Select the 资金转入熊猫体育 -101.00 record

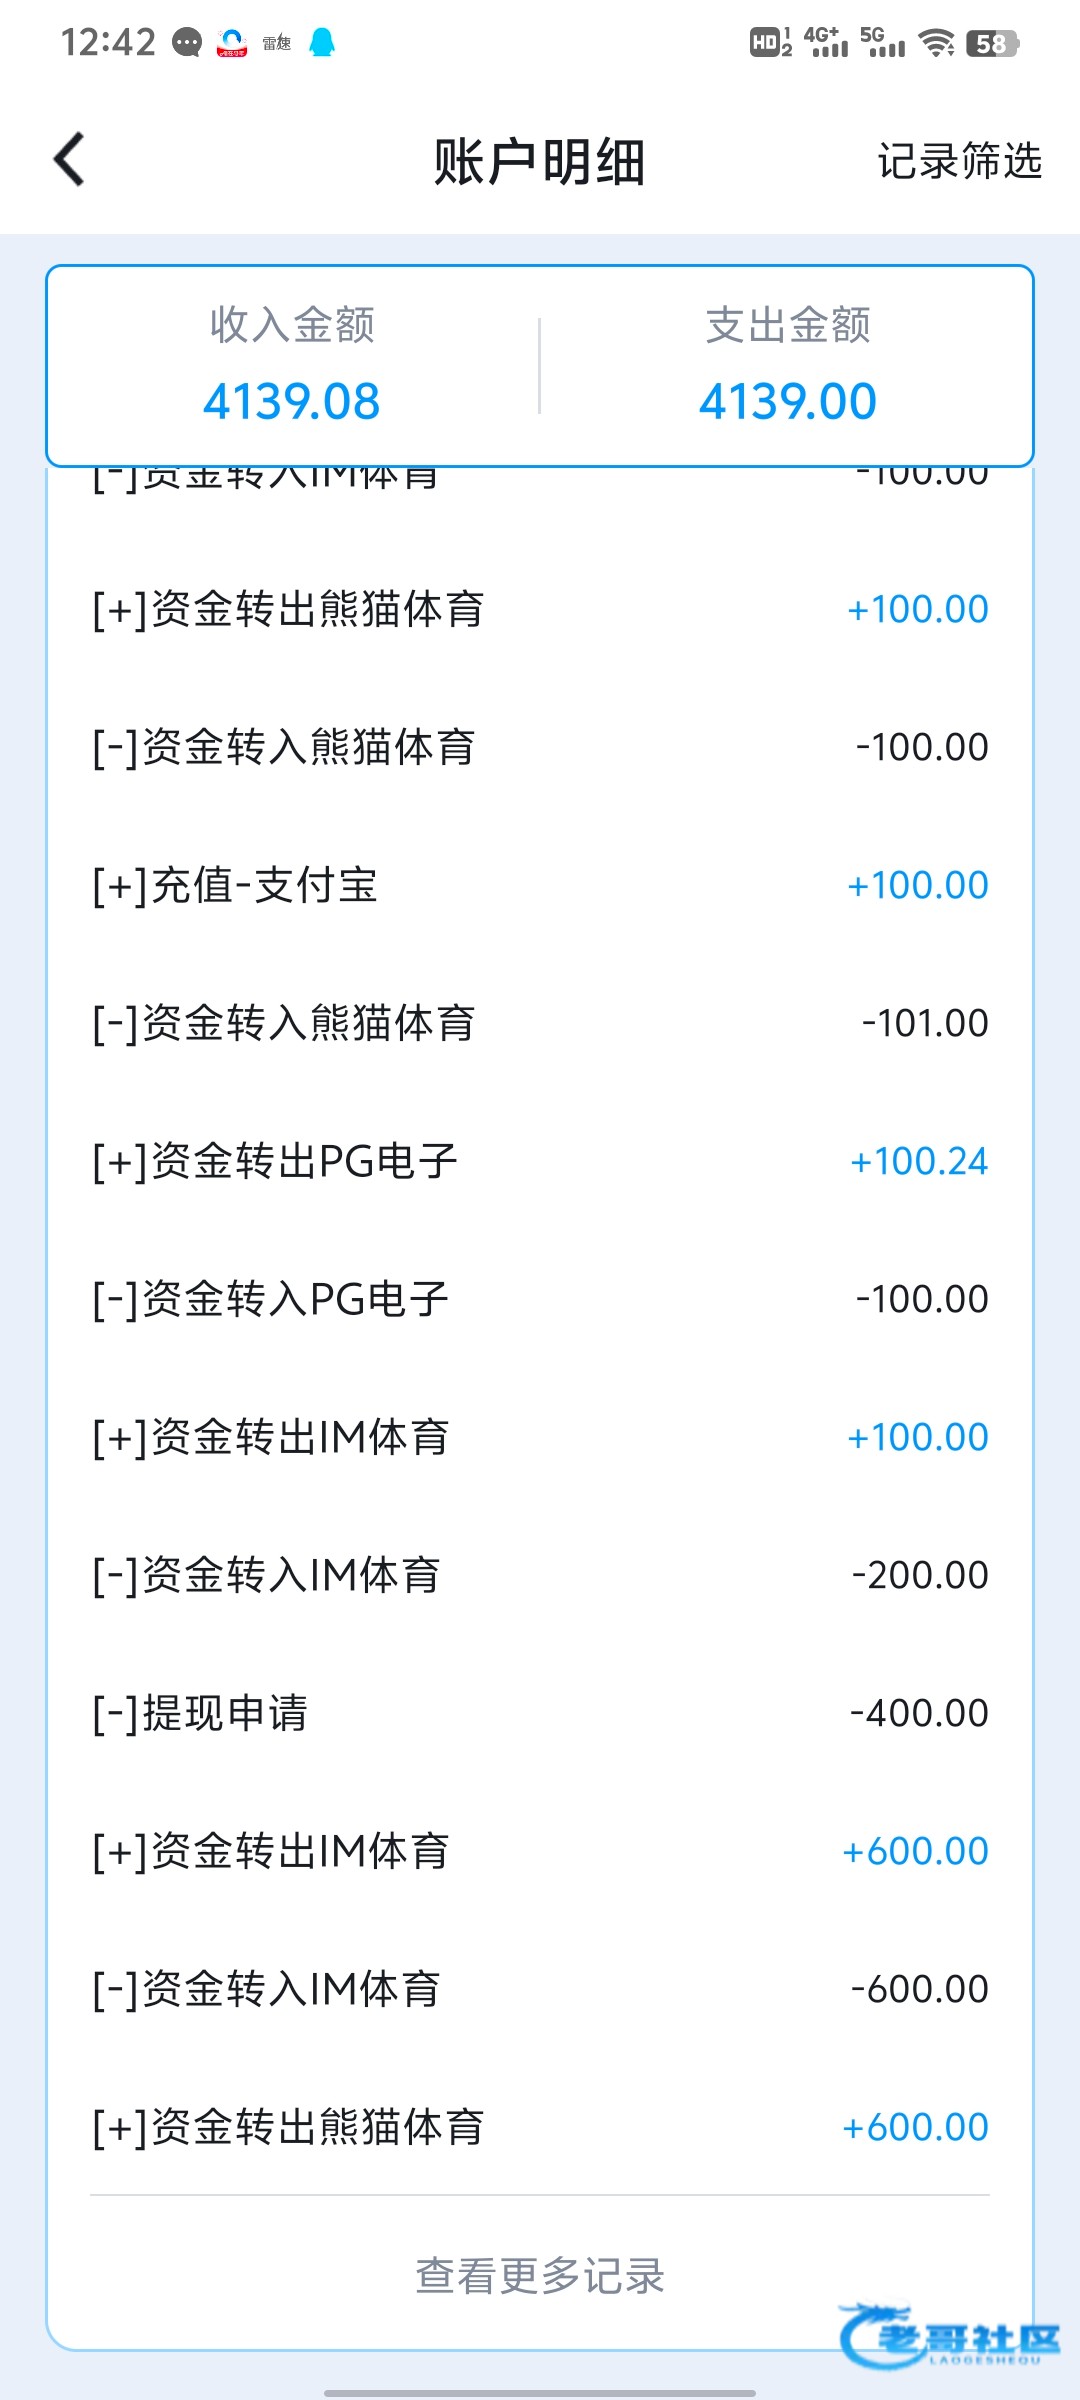coord(540,1023)
